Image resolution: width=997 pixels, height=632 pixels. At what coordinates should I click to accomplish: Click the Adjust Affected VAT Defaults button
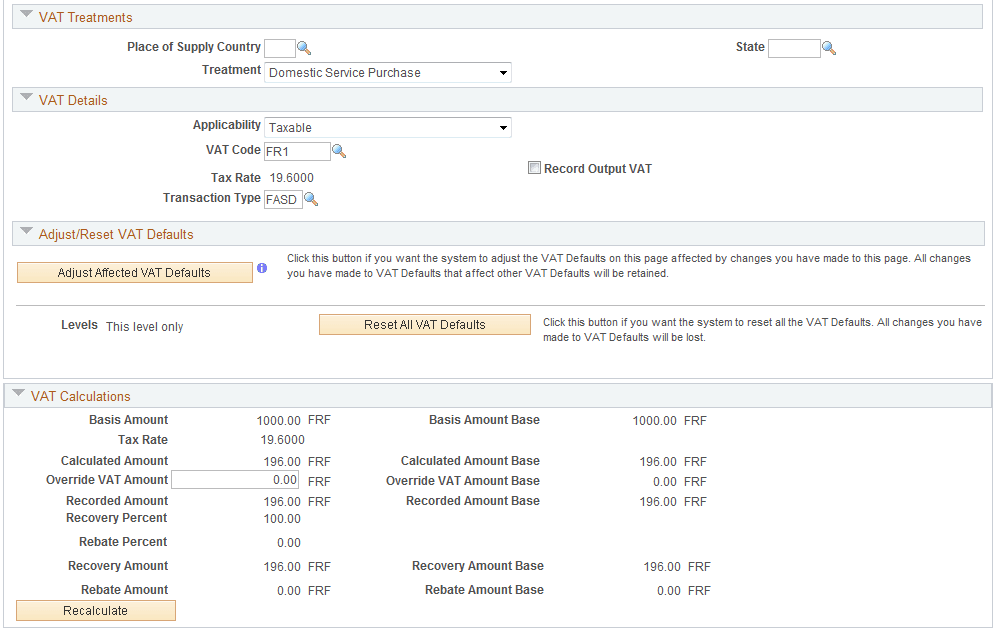pyautogui.click(x=134, y=272)
